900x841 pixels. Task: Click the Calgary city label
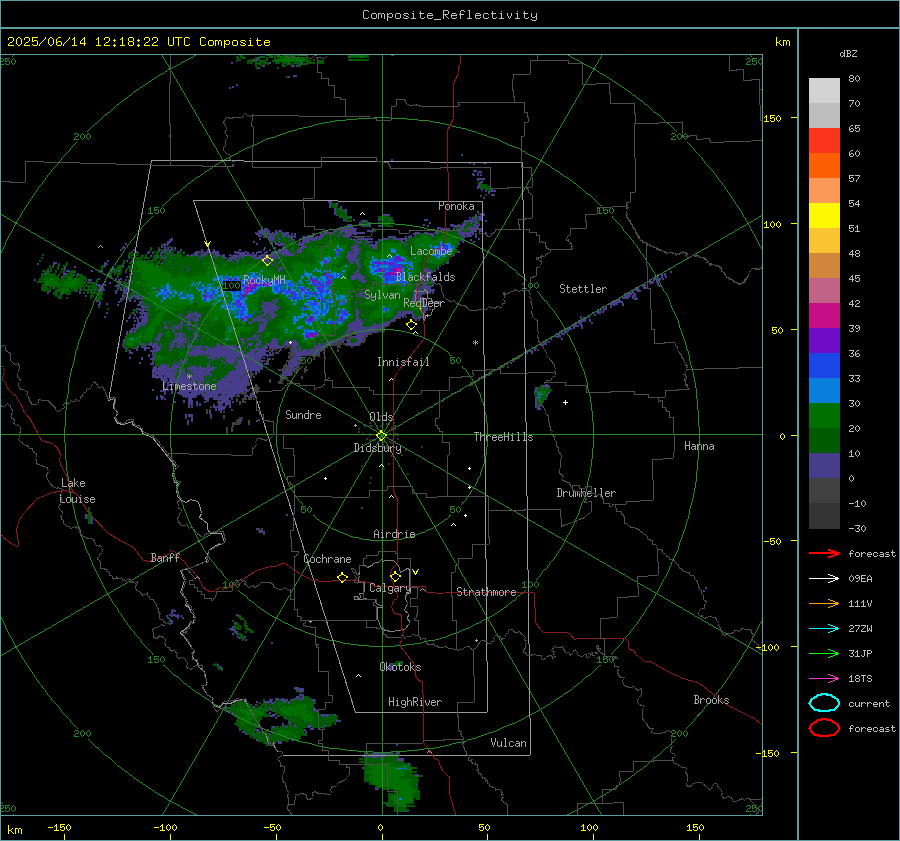[x=390, y=588]
